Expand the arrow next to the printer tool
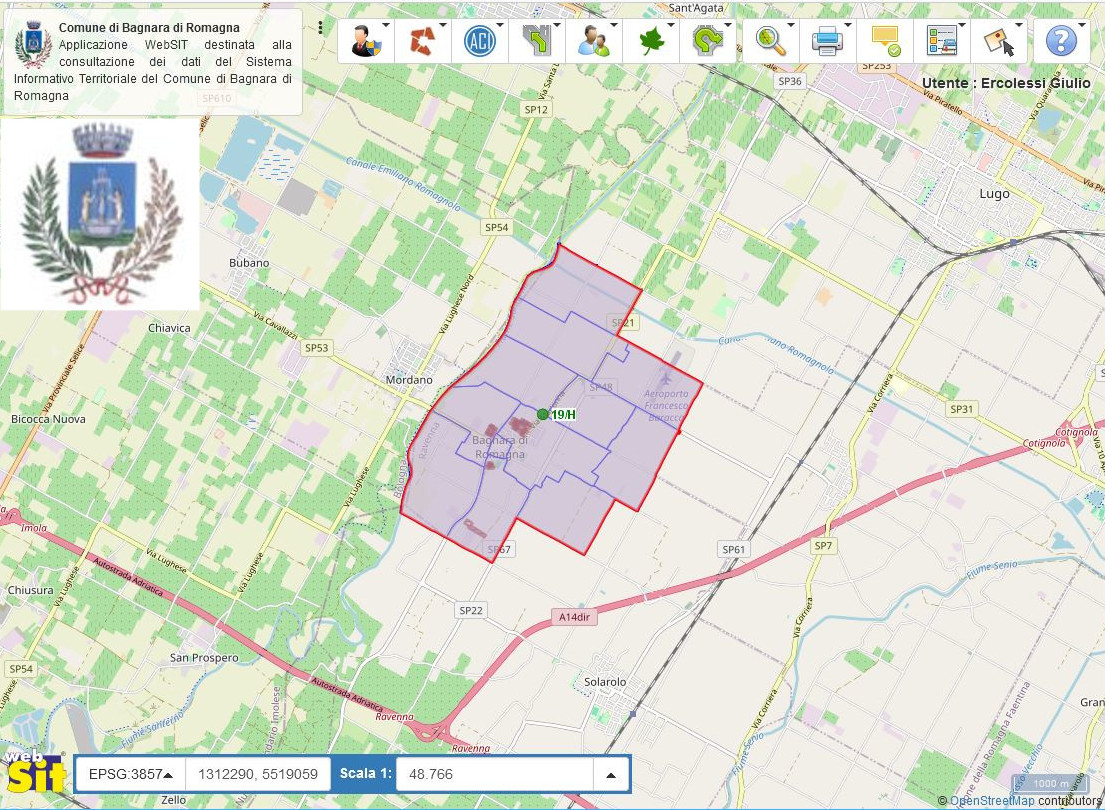This screenshot has height=810, width=1105. (848, 25)
